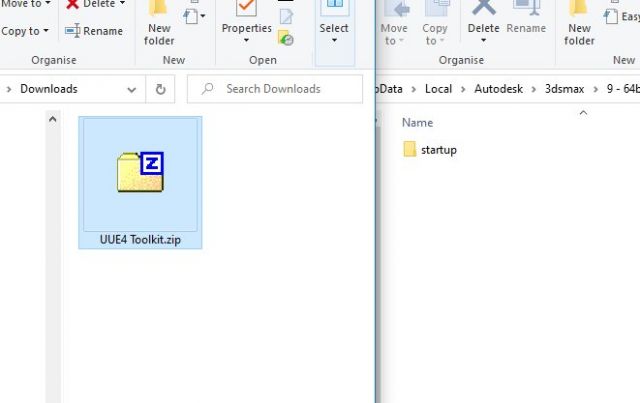Image resolution: width=640 pixels, height=403 pixels.
Task: Open the Delete dropdown in Downloads ribbon
Action: click(x=122, y=4)
